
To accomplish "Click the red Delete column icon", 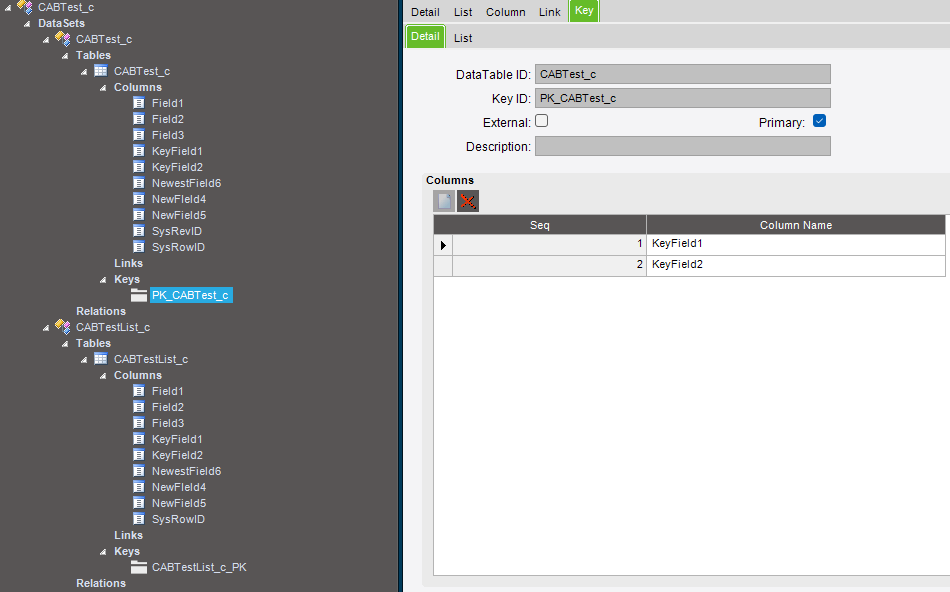I will coord(468,201).
